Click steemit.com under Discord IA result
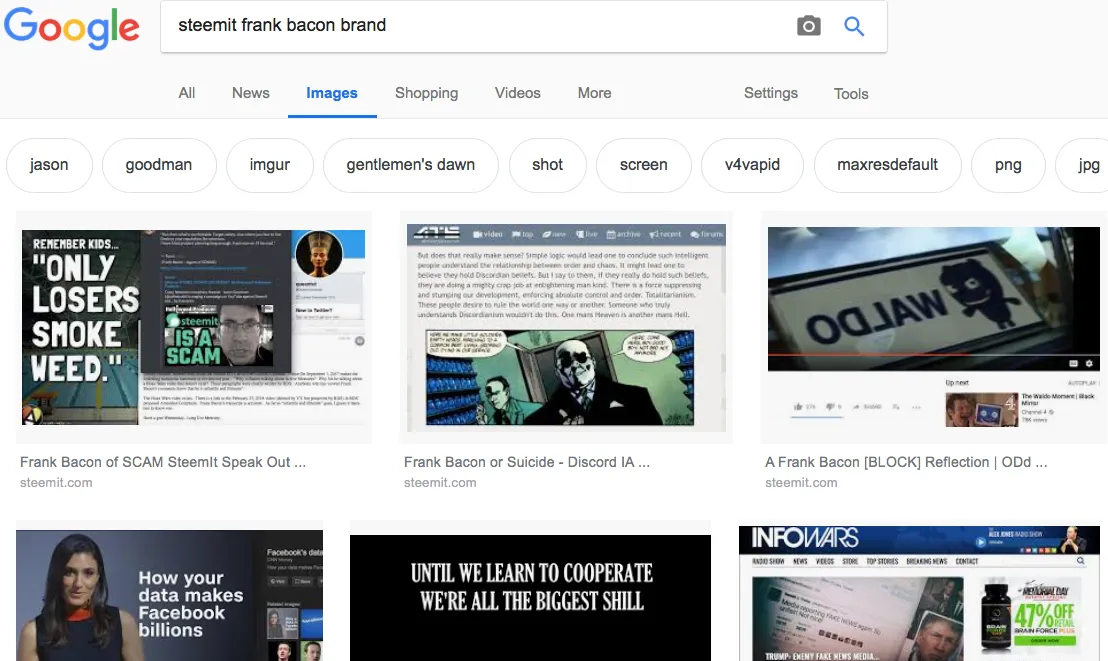Viewport: 1108px width, 661px height. tap(440, 482)
